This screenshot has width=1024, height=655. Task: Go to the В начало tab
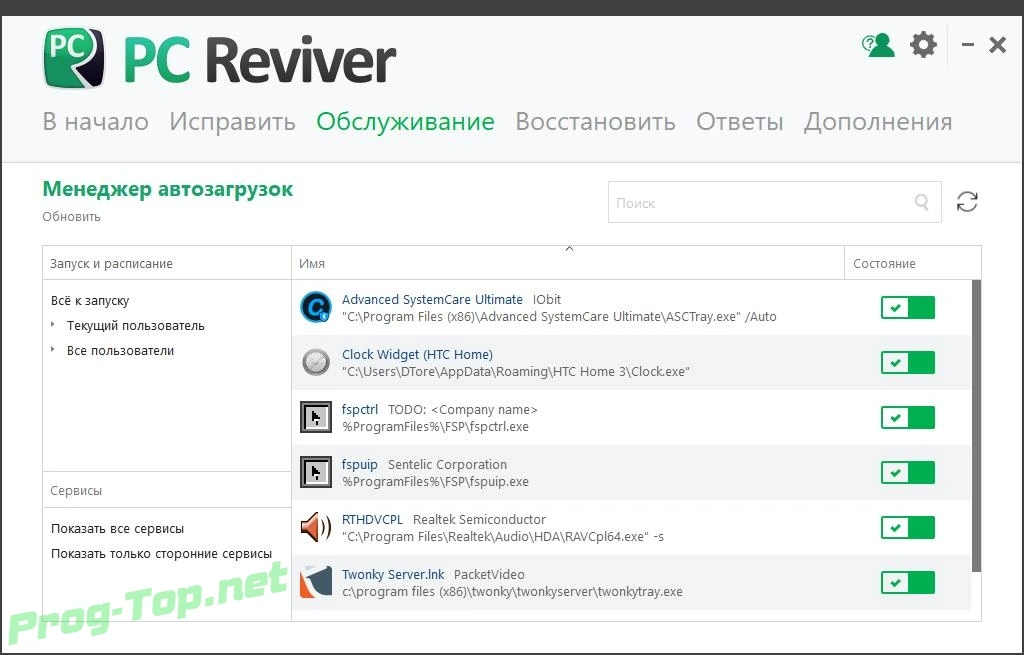[x=95, y=121]
